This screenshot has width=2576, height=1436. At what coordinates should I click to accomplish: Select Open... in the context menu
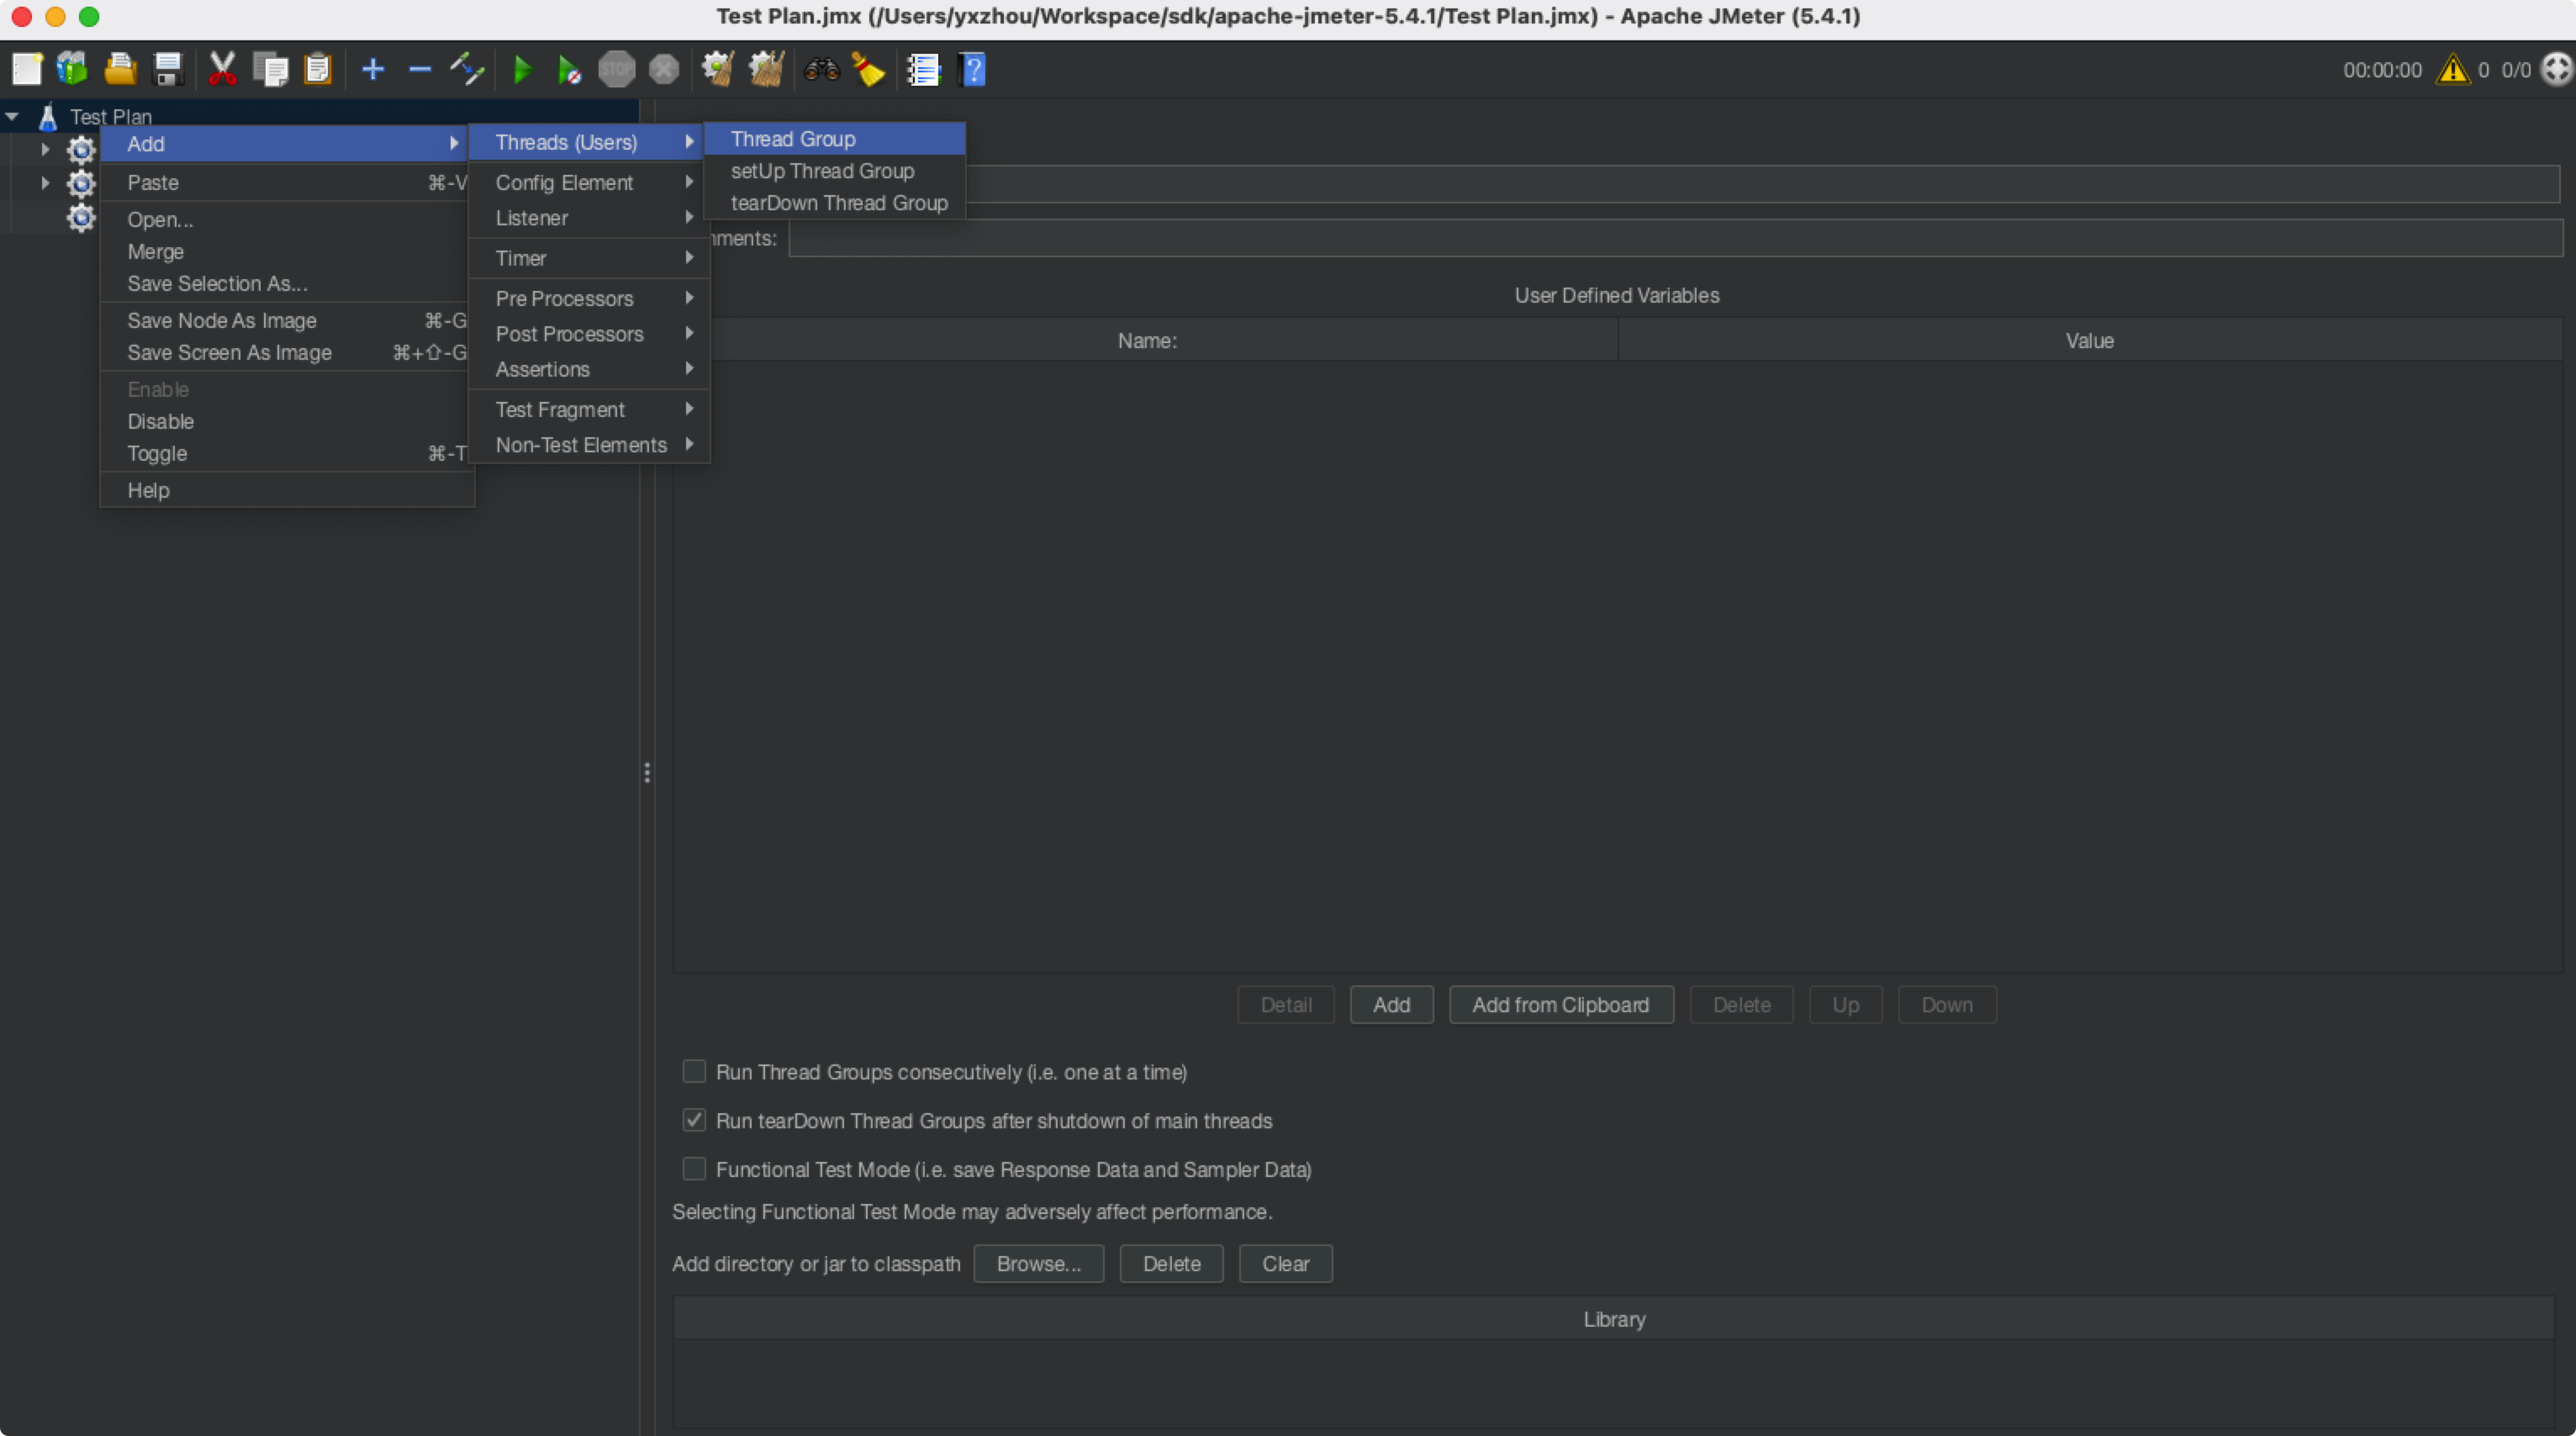[x=287, y=219]
